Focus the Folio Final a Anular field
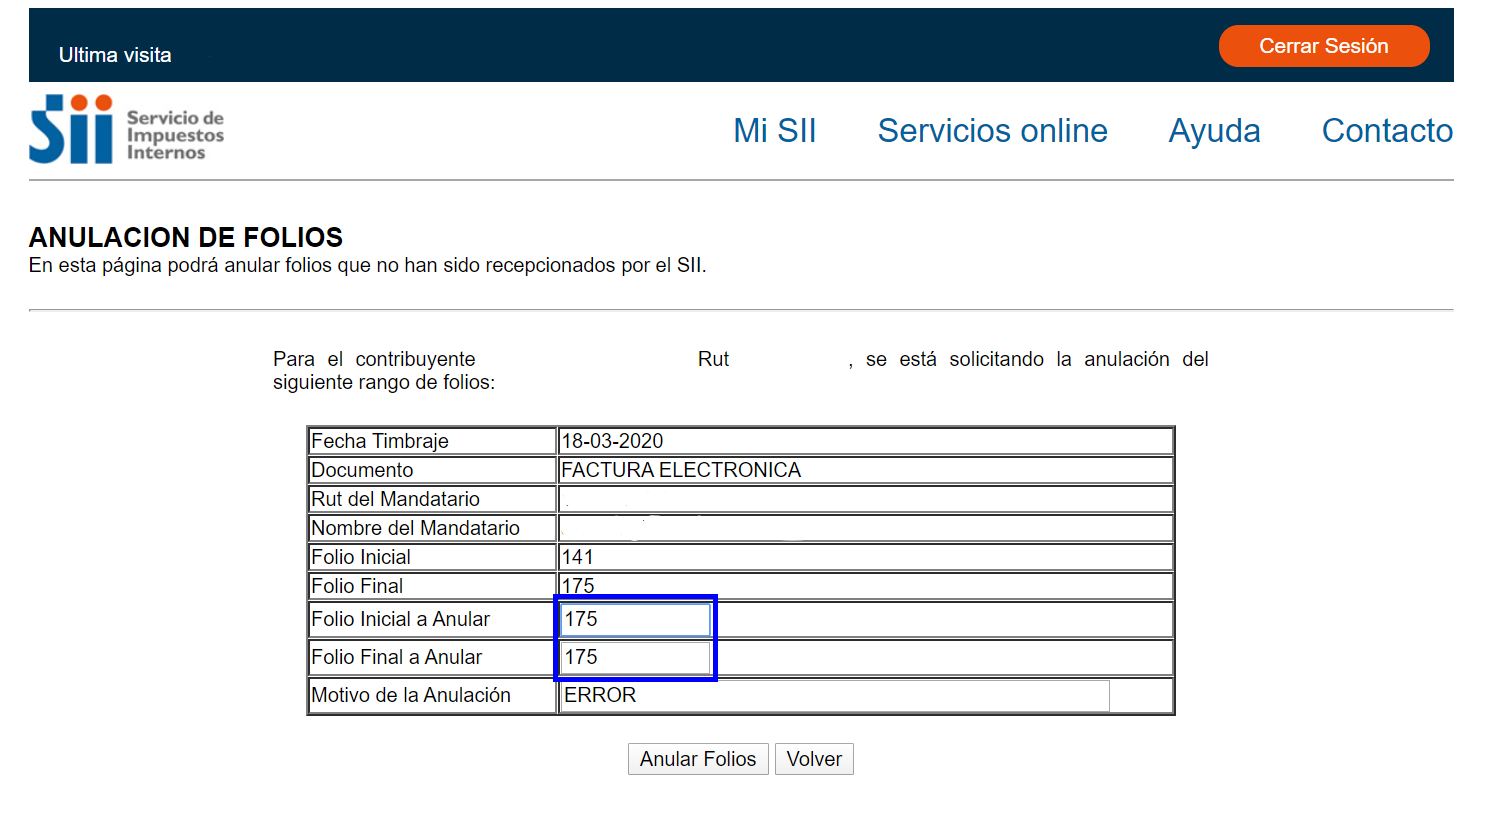This screenshot has height=828, width=1488. [635, 657]
